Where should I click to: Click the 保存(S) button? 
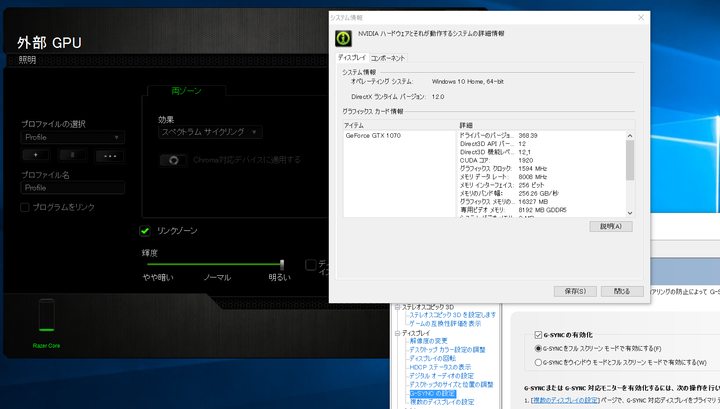[575, 291]
